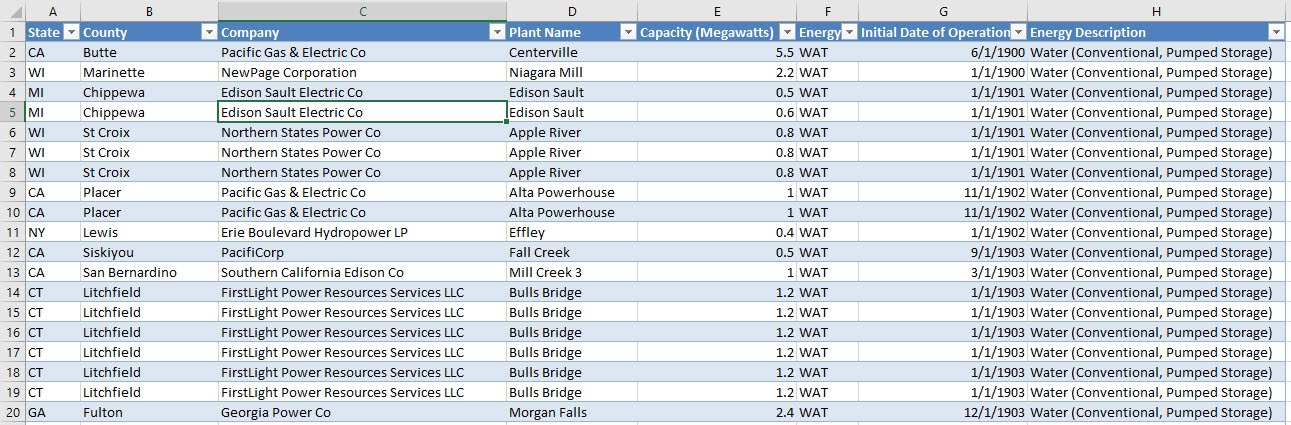Click Bulls Bridge in row 14
The height and width of the screenshot is (425, 1291).
click(572, 292)
